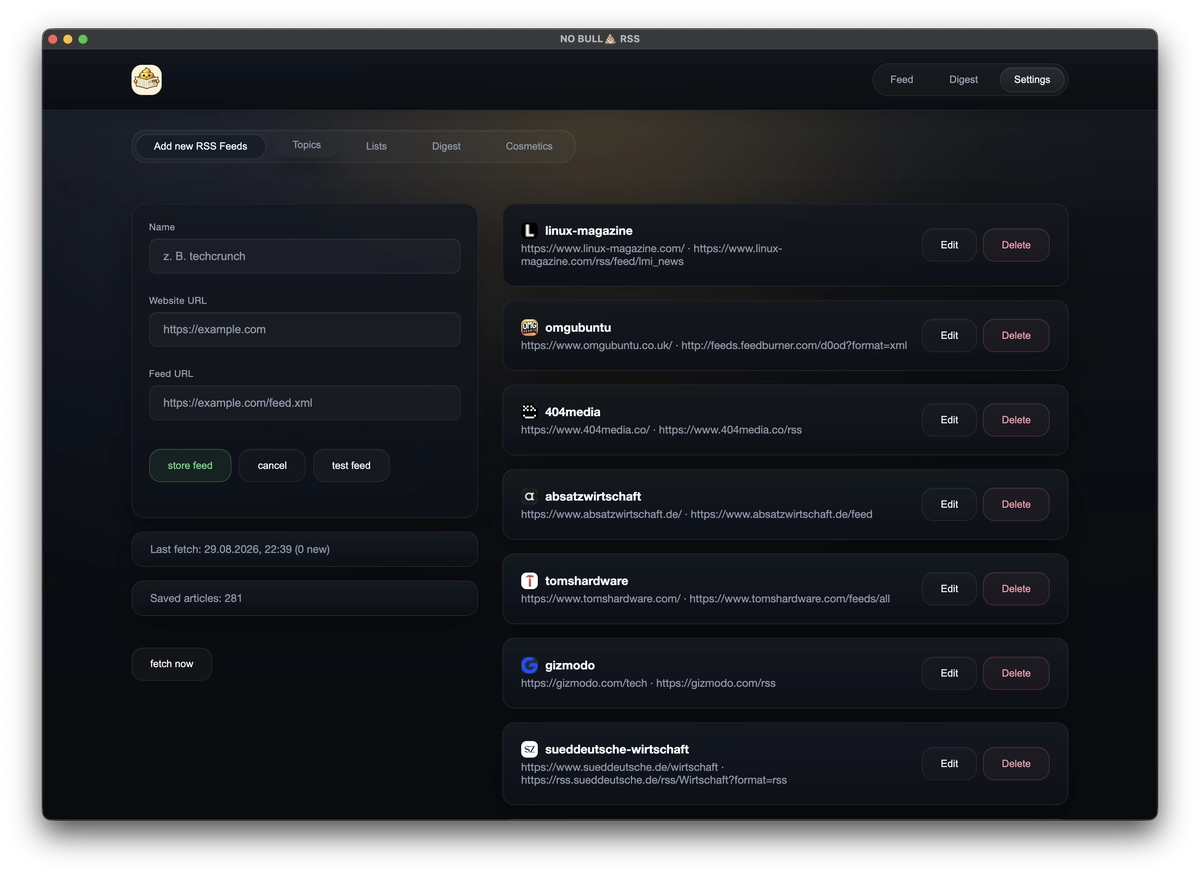This screenshot has height=876, width=1200.
Task: Switch to the Topics settings tab
Action: pos(307,145)
